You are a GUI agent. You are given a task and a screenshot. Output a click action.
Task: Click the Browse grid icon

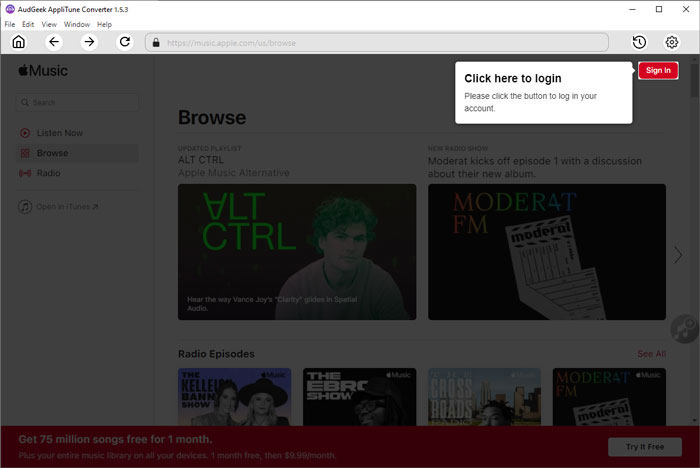coord(25,153)
